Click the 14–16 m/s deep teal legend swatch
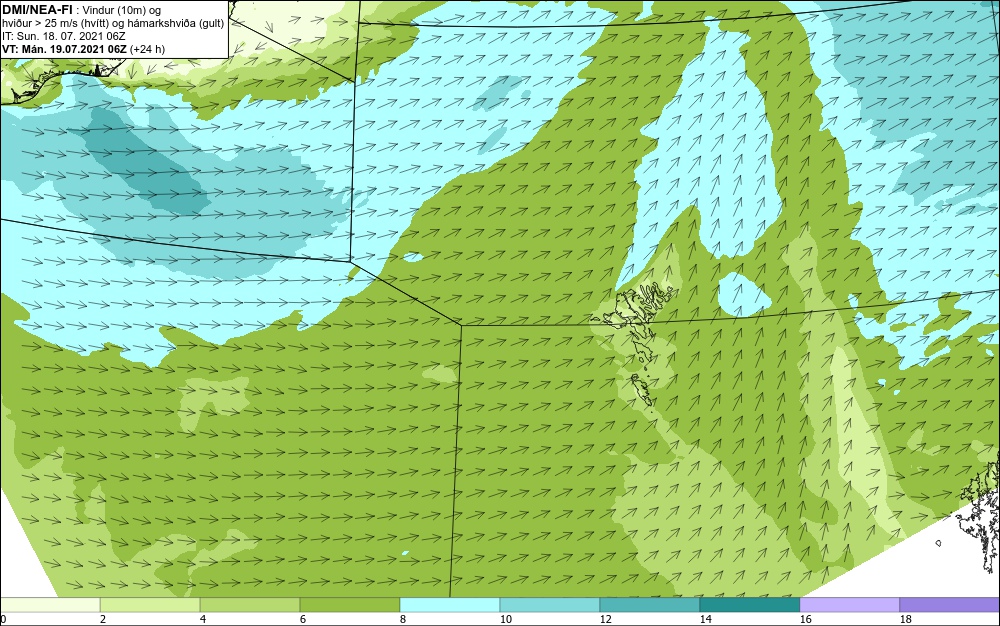Screen dimensions: 1000x626 click(x=749, y=605)
